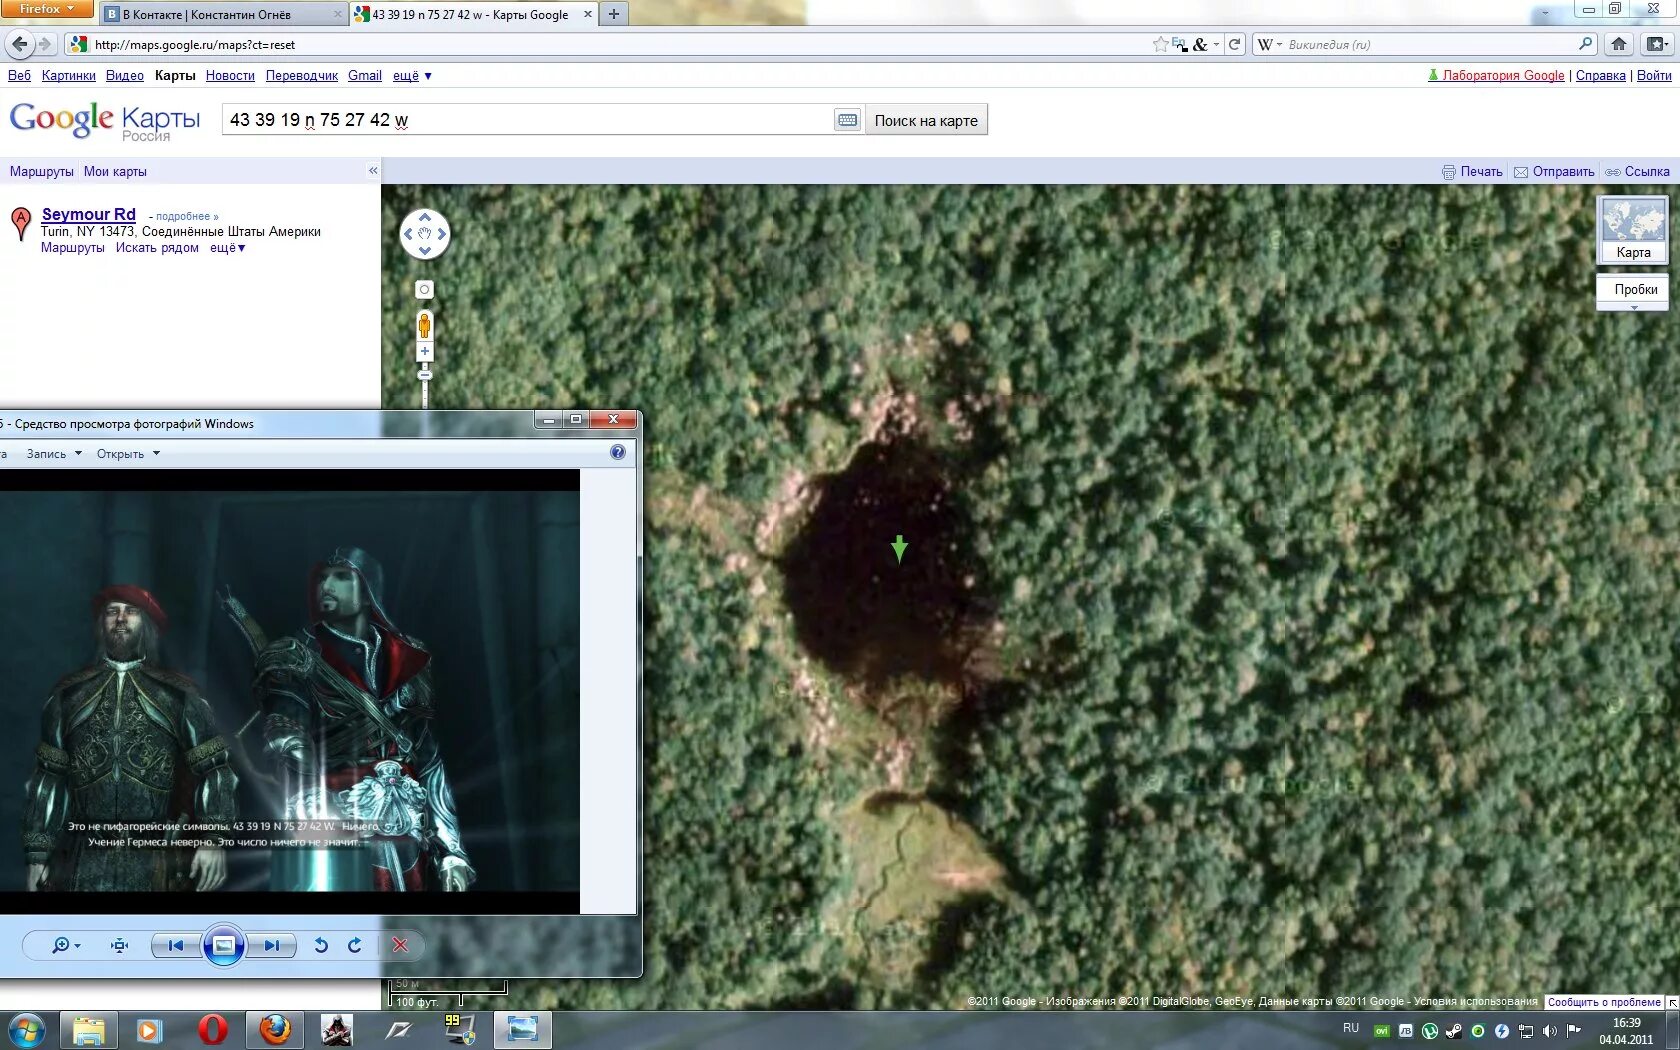Go back with the Firefox back arrow
1680x1050 pixels.
[20, 44]
